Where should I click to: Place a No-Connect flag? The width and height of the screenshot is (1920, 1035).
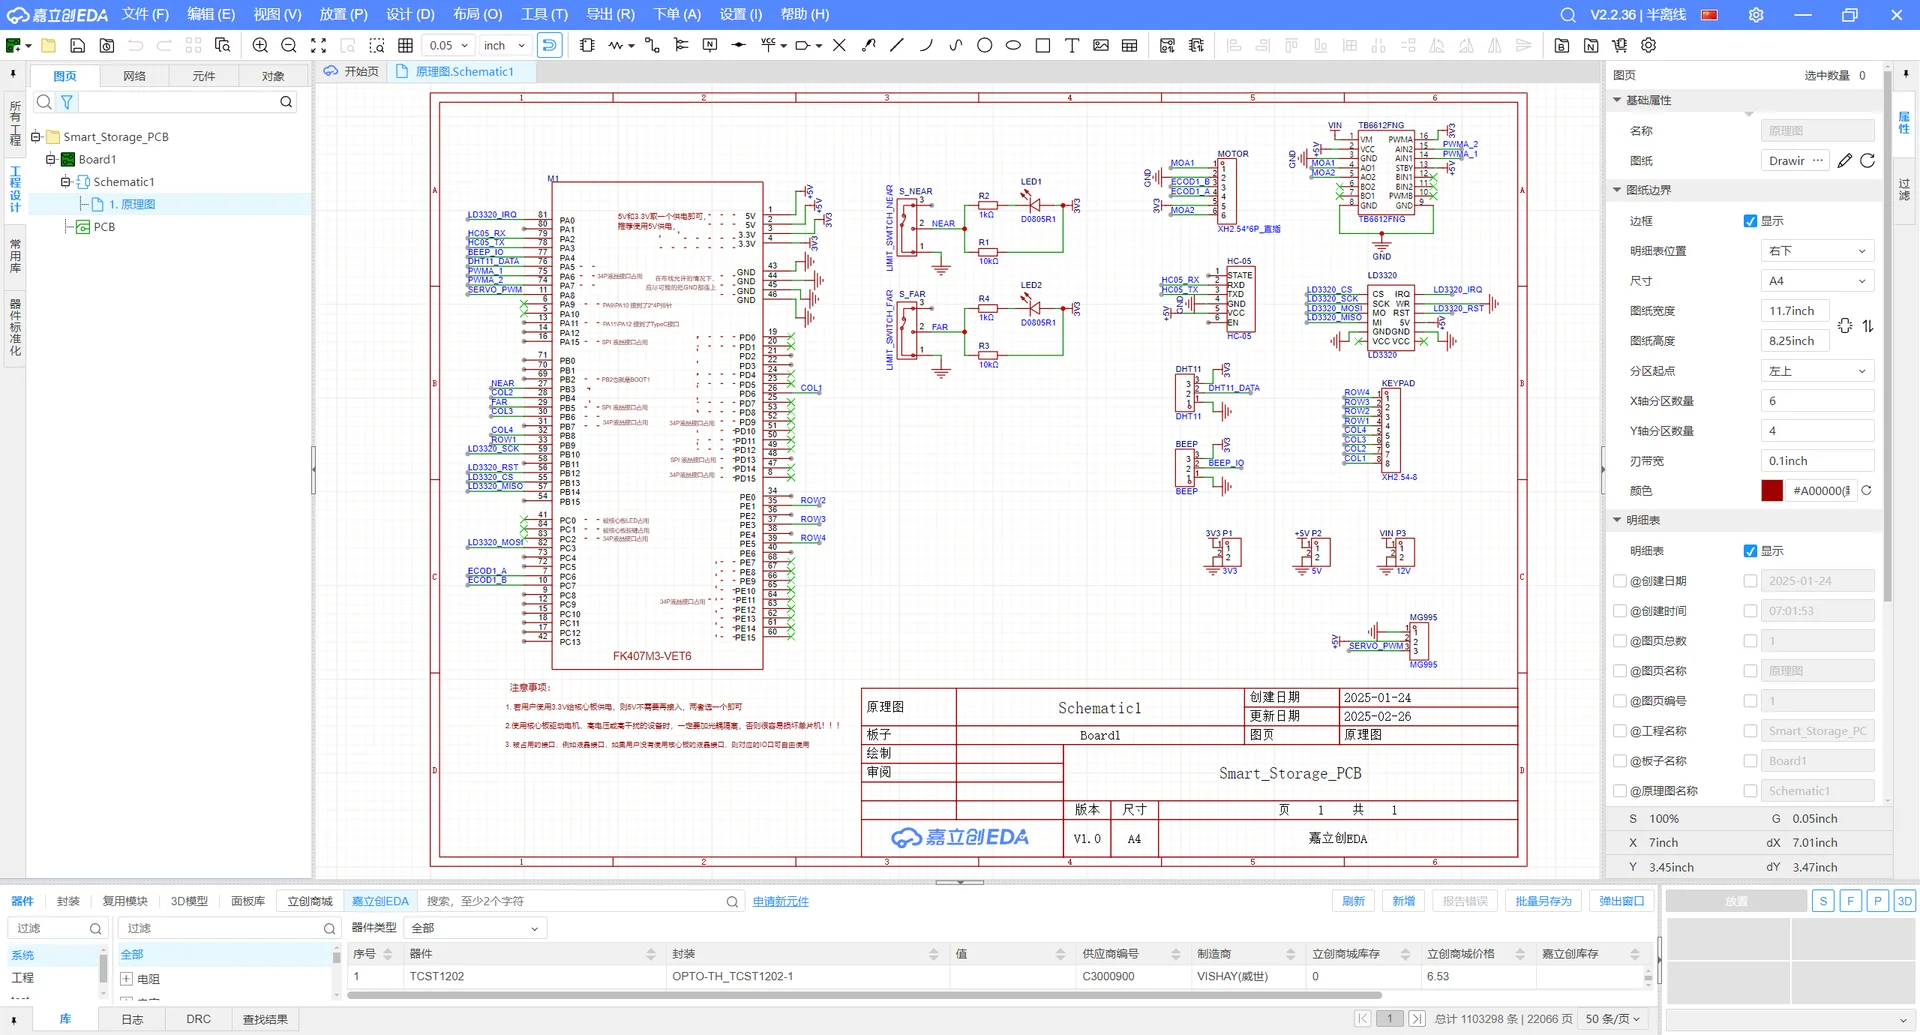[x=840, y=45]
